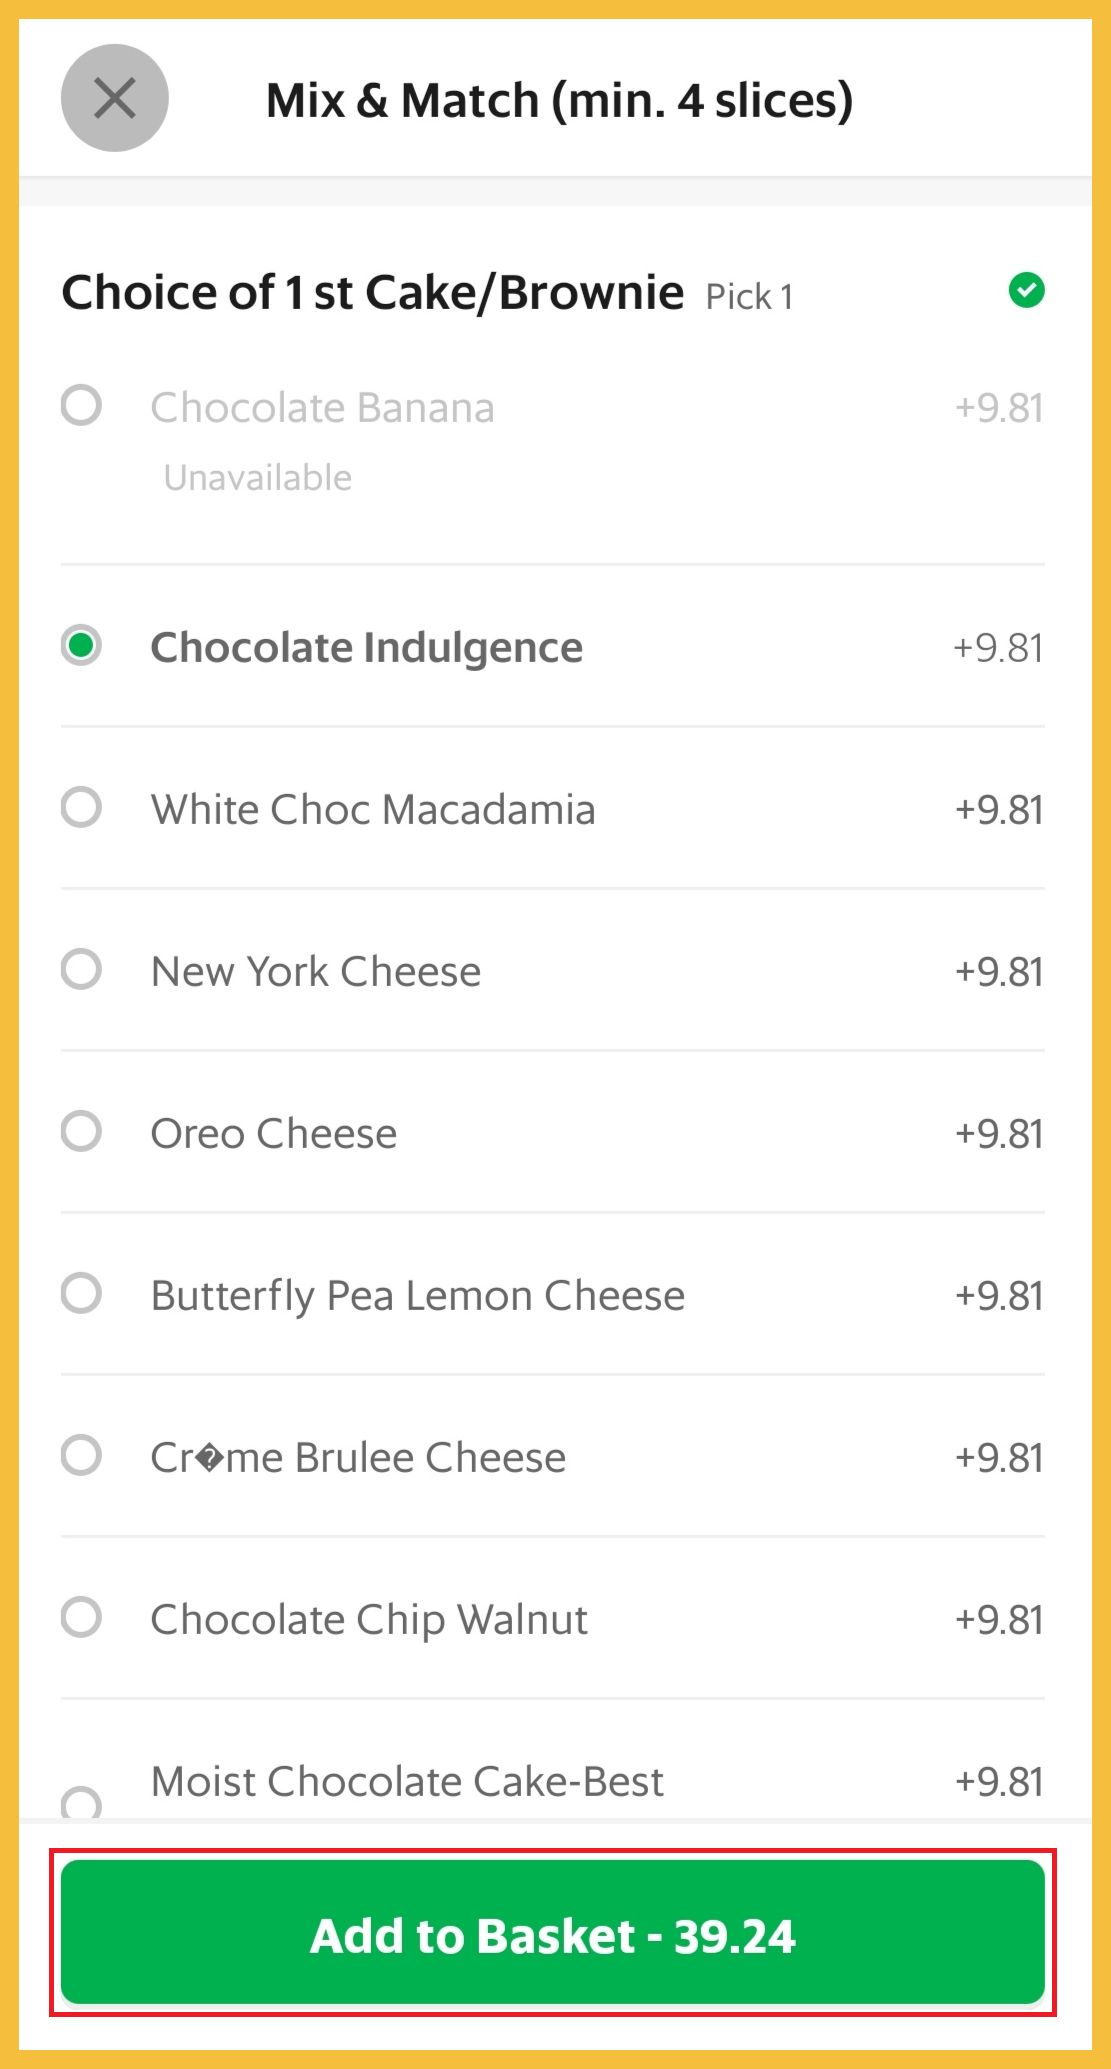This screenshot has height=2069, width=1111.
Task: Tap the White Choc Macadamia label
Action: (373, 810)
